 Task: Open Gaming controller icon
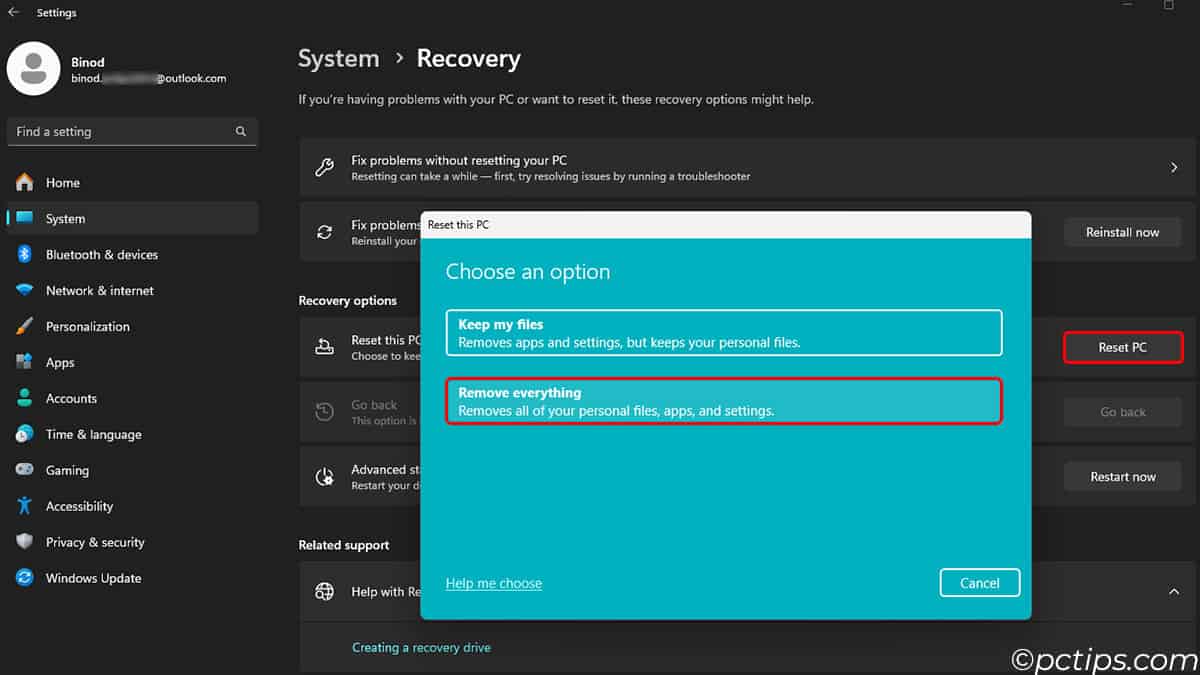tap(25, 471)
